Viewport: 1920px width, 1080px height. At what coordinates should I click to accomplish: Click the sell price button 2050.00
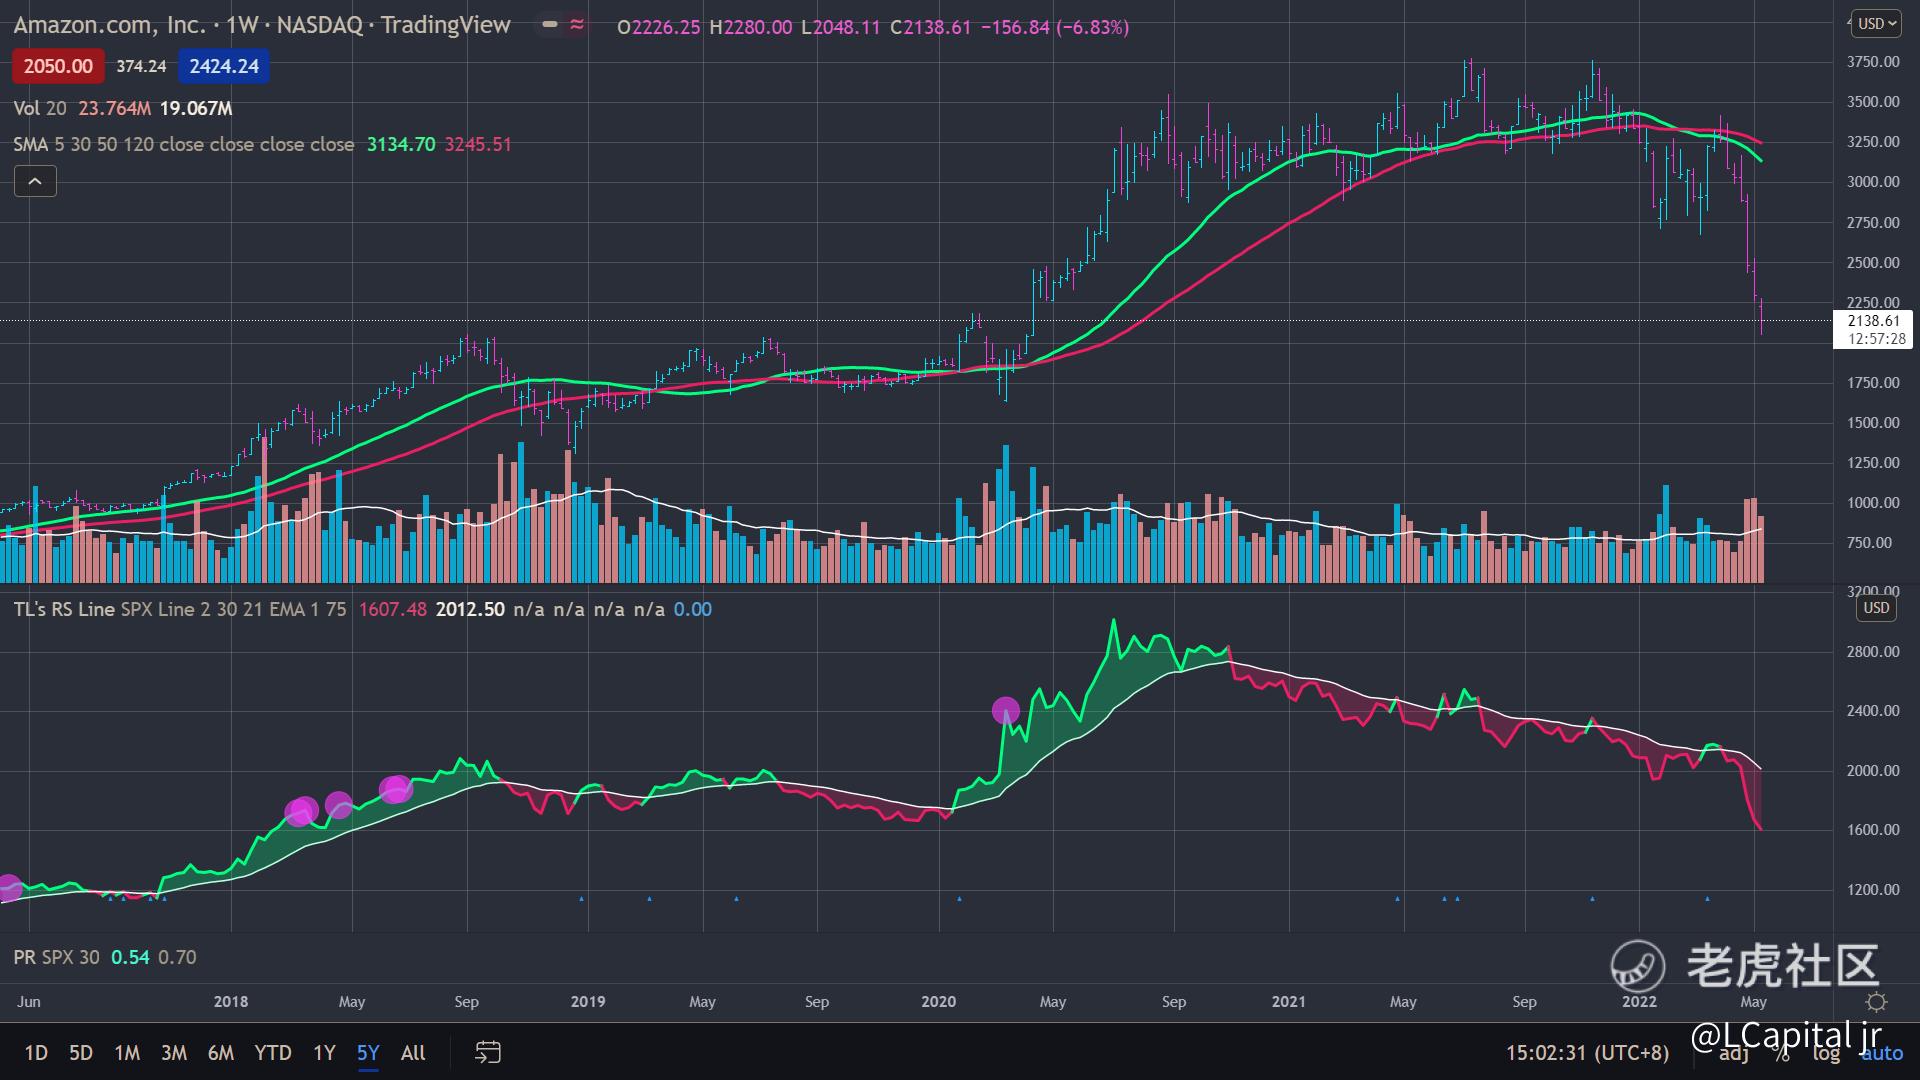click(57, 67)
